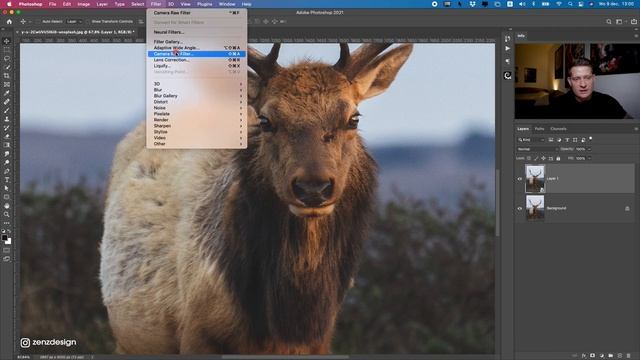Screen dimensions: 640x360
Task: Toggle layer filter on/off switch
Action: (591, 139)
